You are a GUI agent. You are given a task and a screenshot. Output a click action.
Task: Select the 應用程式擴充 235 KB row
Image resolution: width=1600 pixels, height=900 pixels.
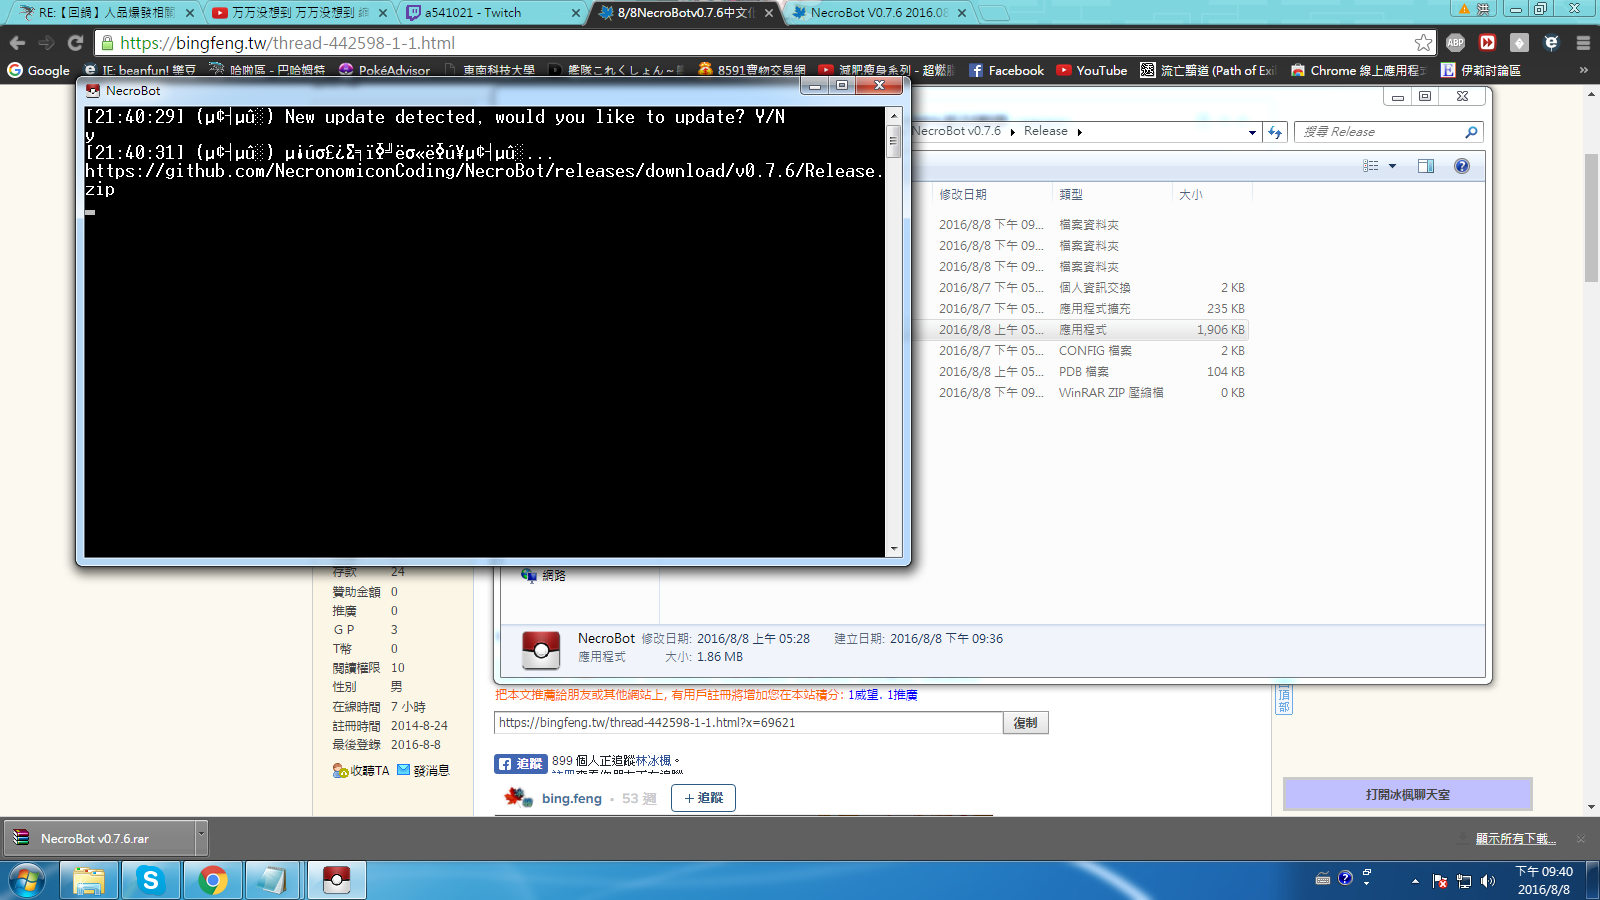pos(1080,308)
